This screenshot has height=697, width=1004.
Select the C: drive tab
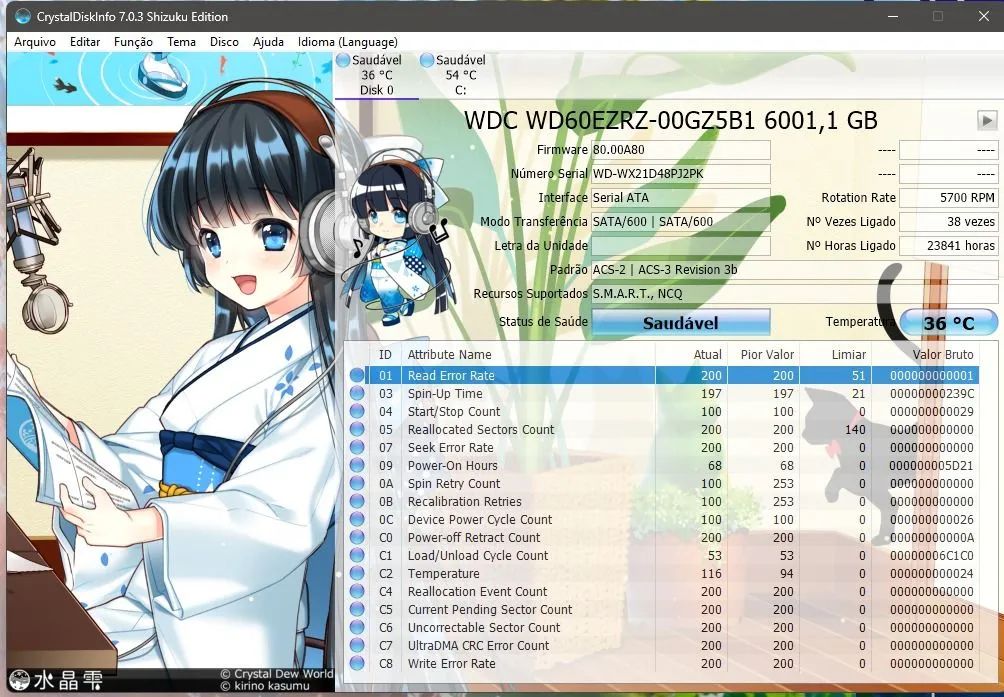[460, 76]
